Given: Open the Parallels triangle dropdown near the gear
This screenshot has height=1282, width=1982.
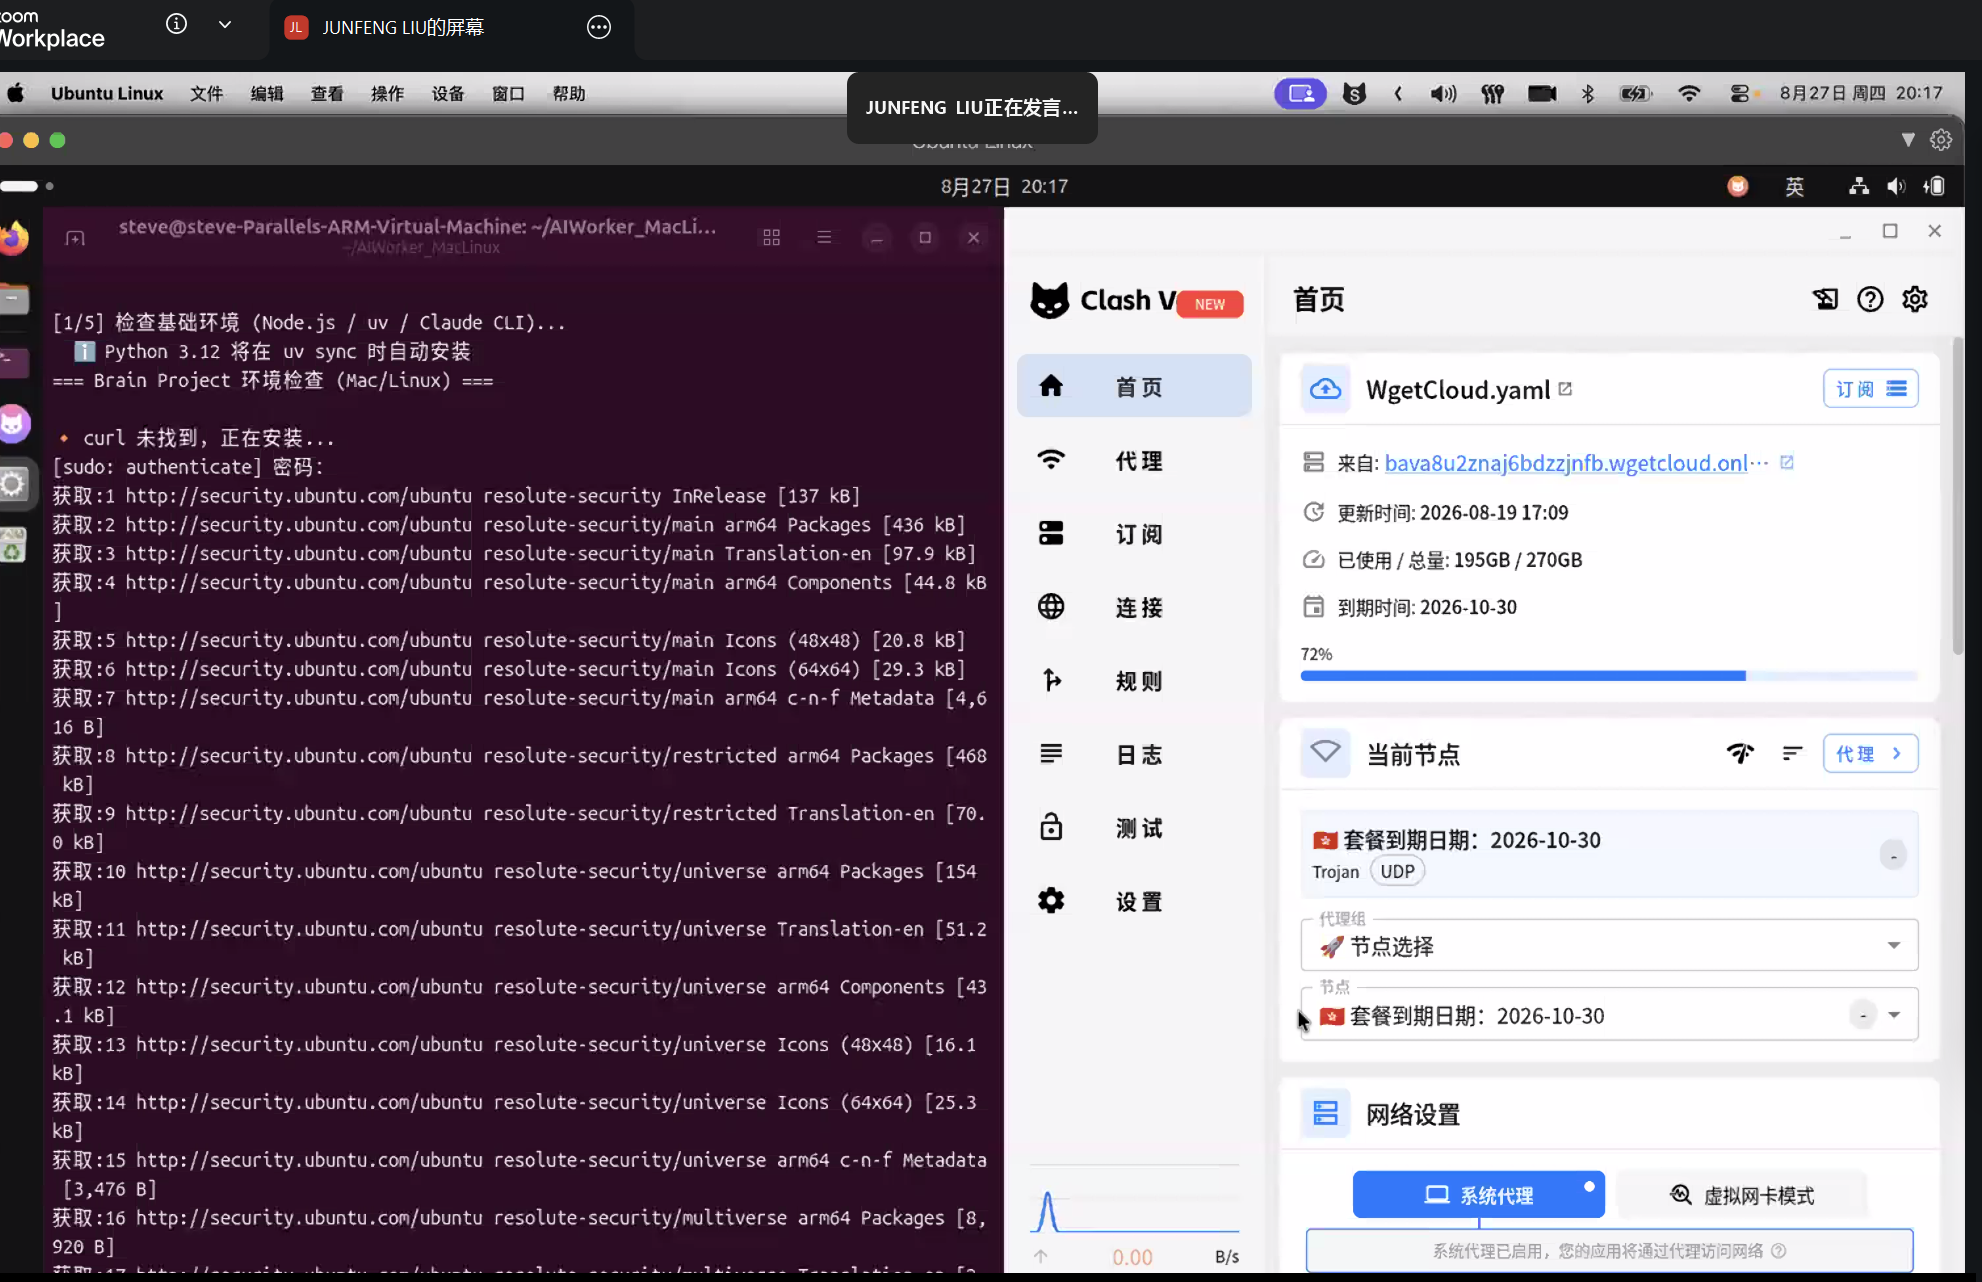Looking at the screenshot, I should pyautogui.click(x=1908, y=140).
